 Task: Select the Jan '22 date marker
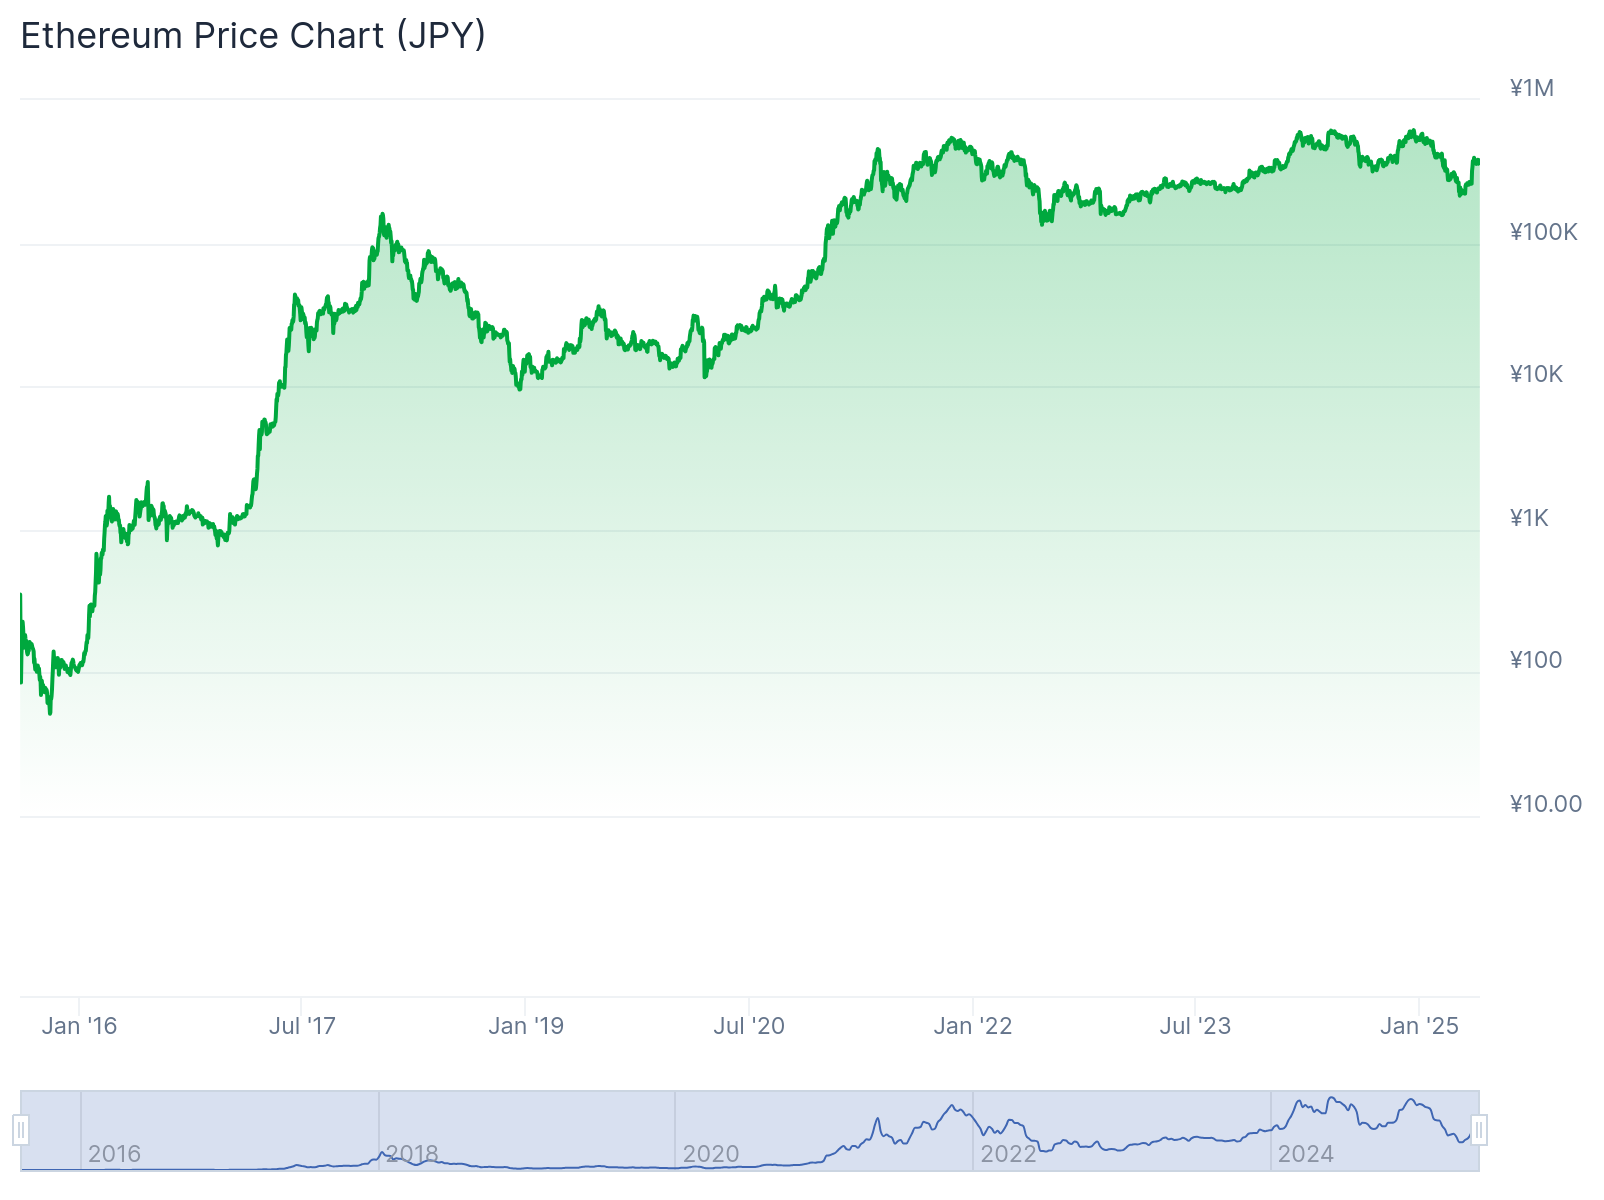click(973, 1025)
